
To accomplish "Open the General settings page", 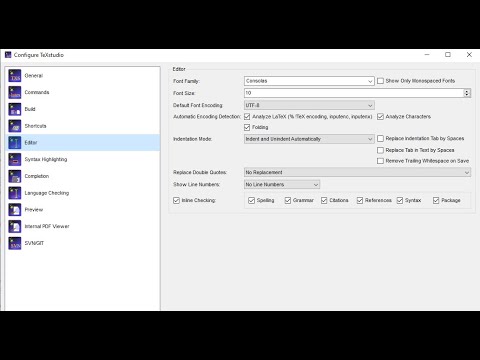I will (x=34, y=76).
